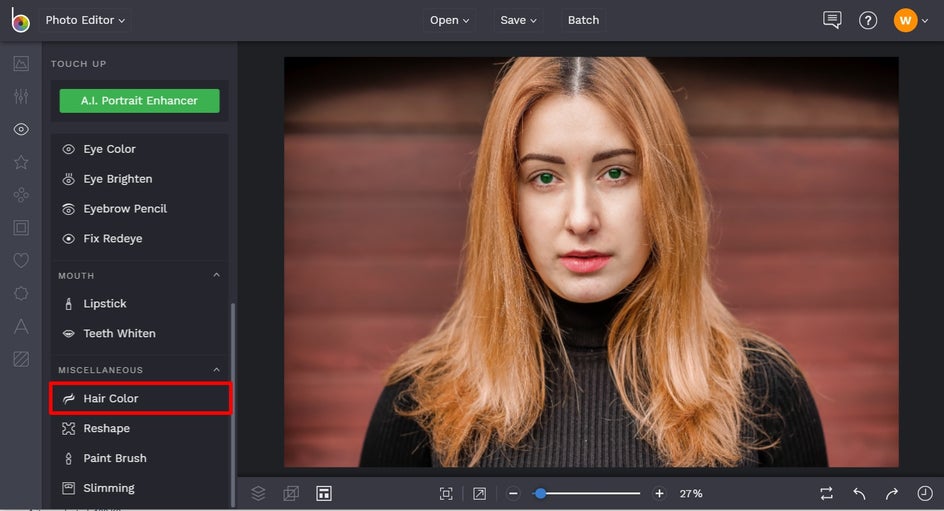Click the zoom slider handle
This screenshot has width=944, height=511.
[540, 493]
